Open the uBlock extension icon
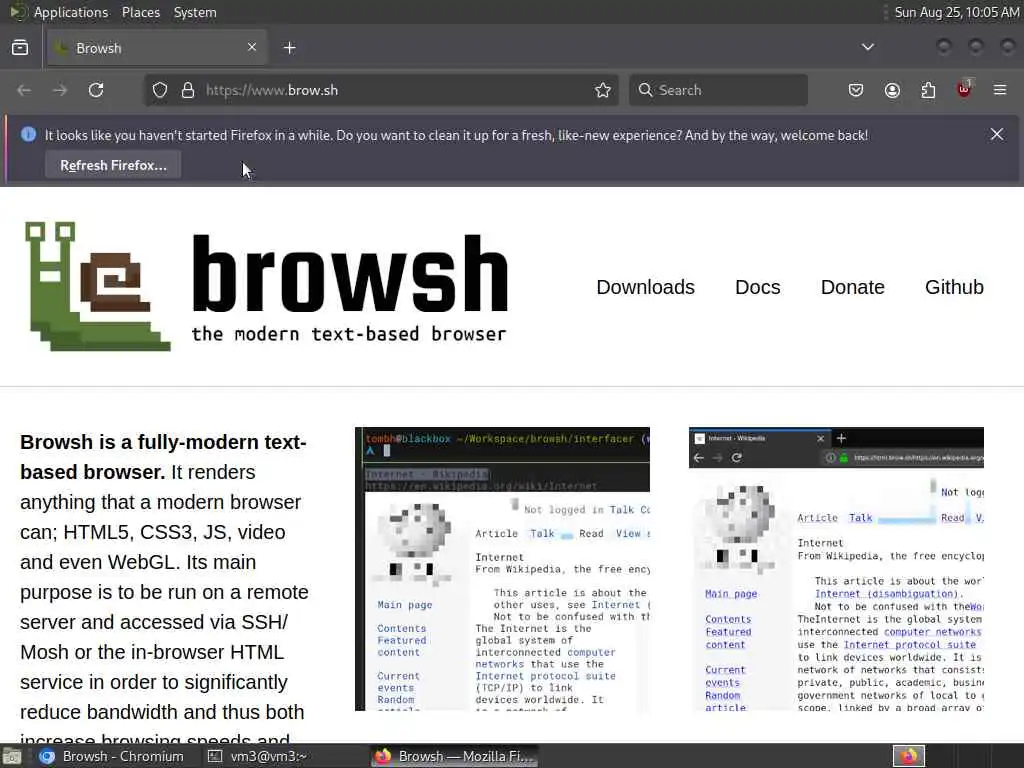Viewport: 1024px width, 768px height. tap(965, 89)
